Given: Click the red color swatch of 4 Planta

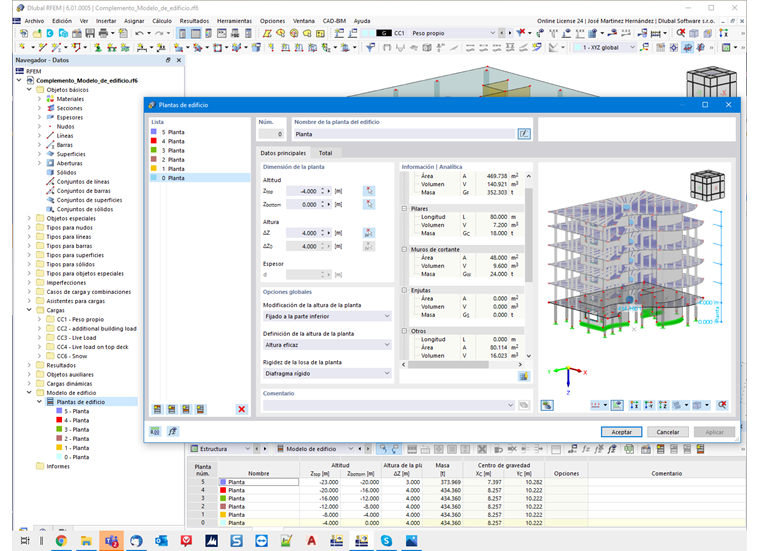Looking at the screenshot, I should pos(154,141).
